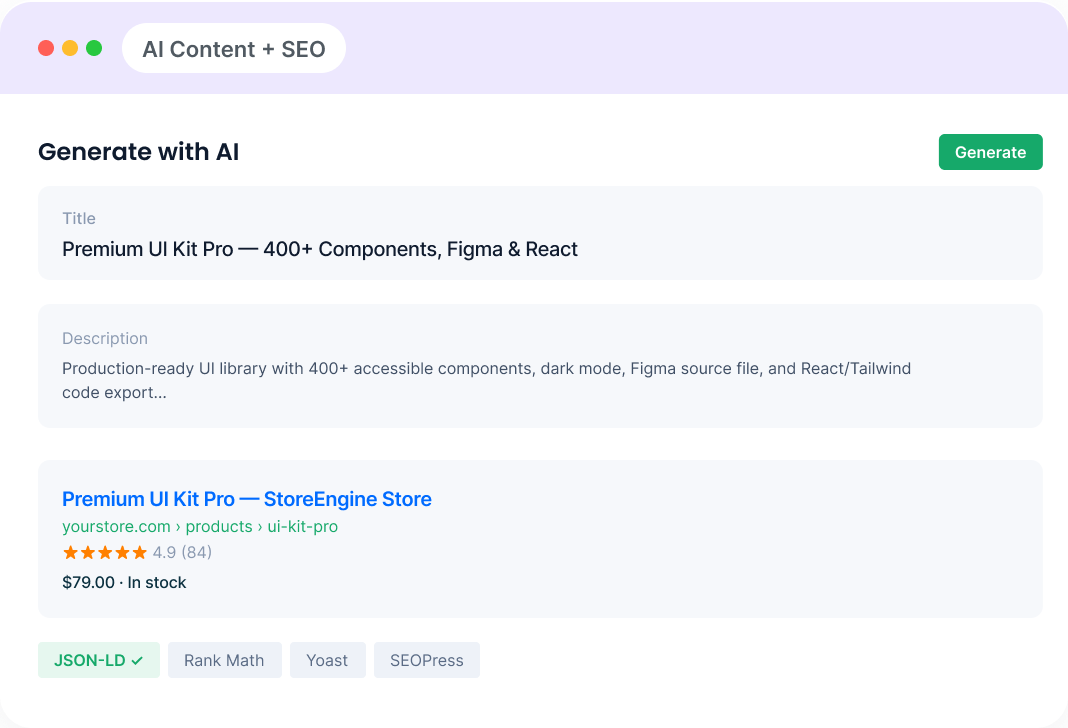Click the Generate with AI heading

pos(138,151)
